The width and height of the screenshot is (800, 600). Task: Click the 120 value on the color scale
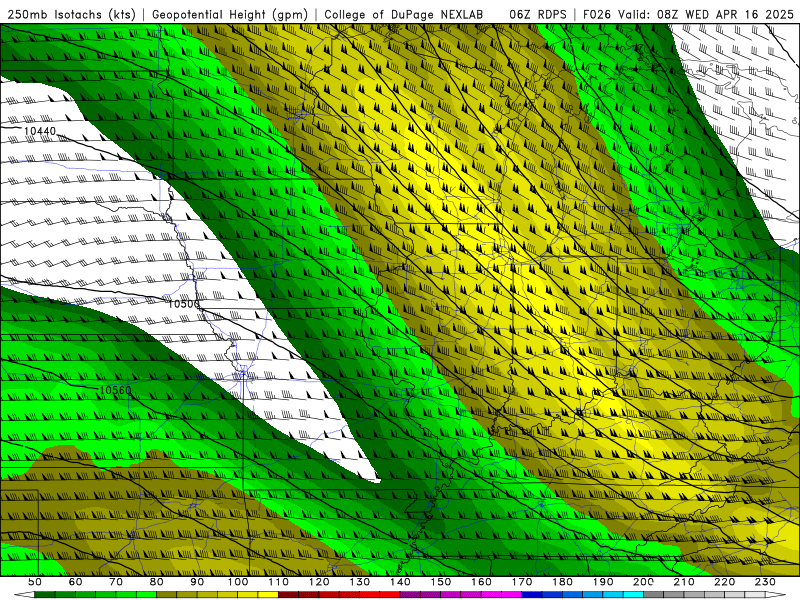pos(319,582)
